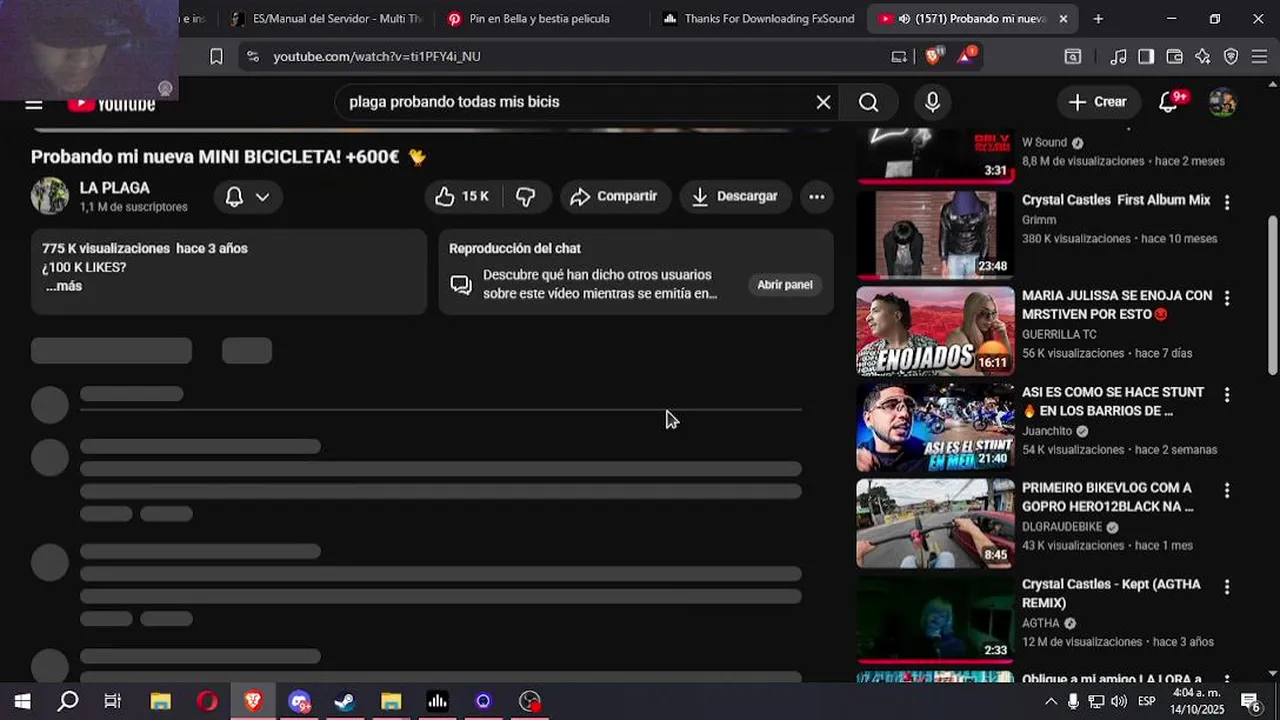
Task: Switch to the Thanks For Downloading FxSound tab
Action: pos(757,19)
